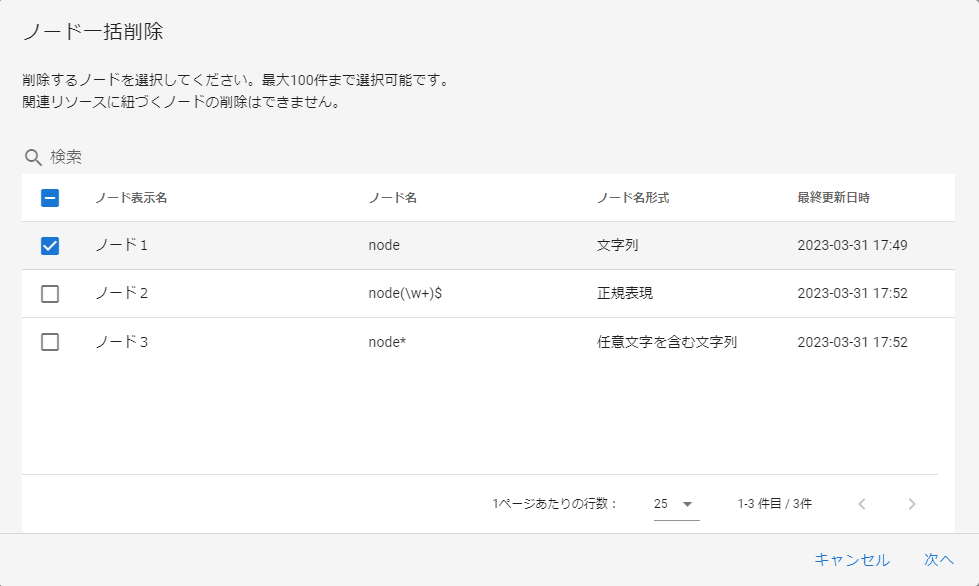Select the node(\w+)$ node name cell
Viewport: 979px width, 586px height.
405,294
